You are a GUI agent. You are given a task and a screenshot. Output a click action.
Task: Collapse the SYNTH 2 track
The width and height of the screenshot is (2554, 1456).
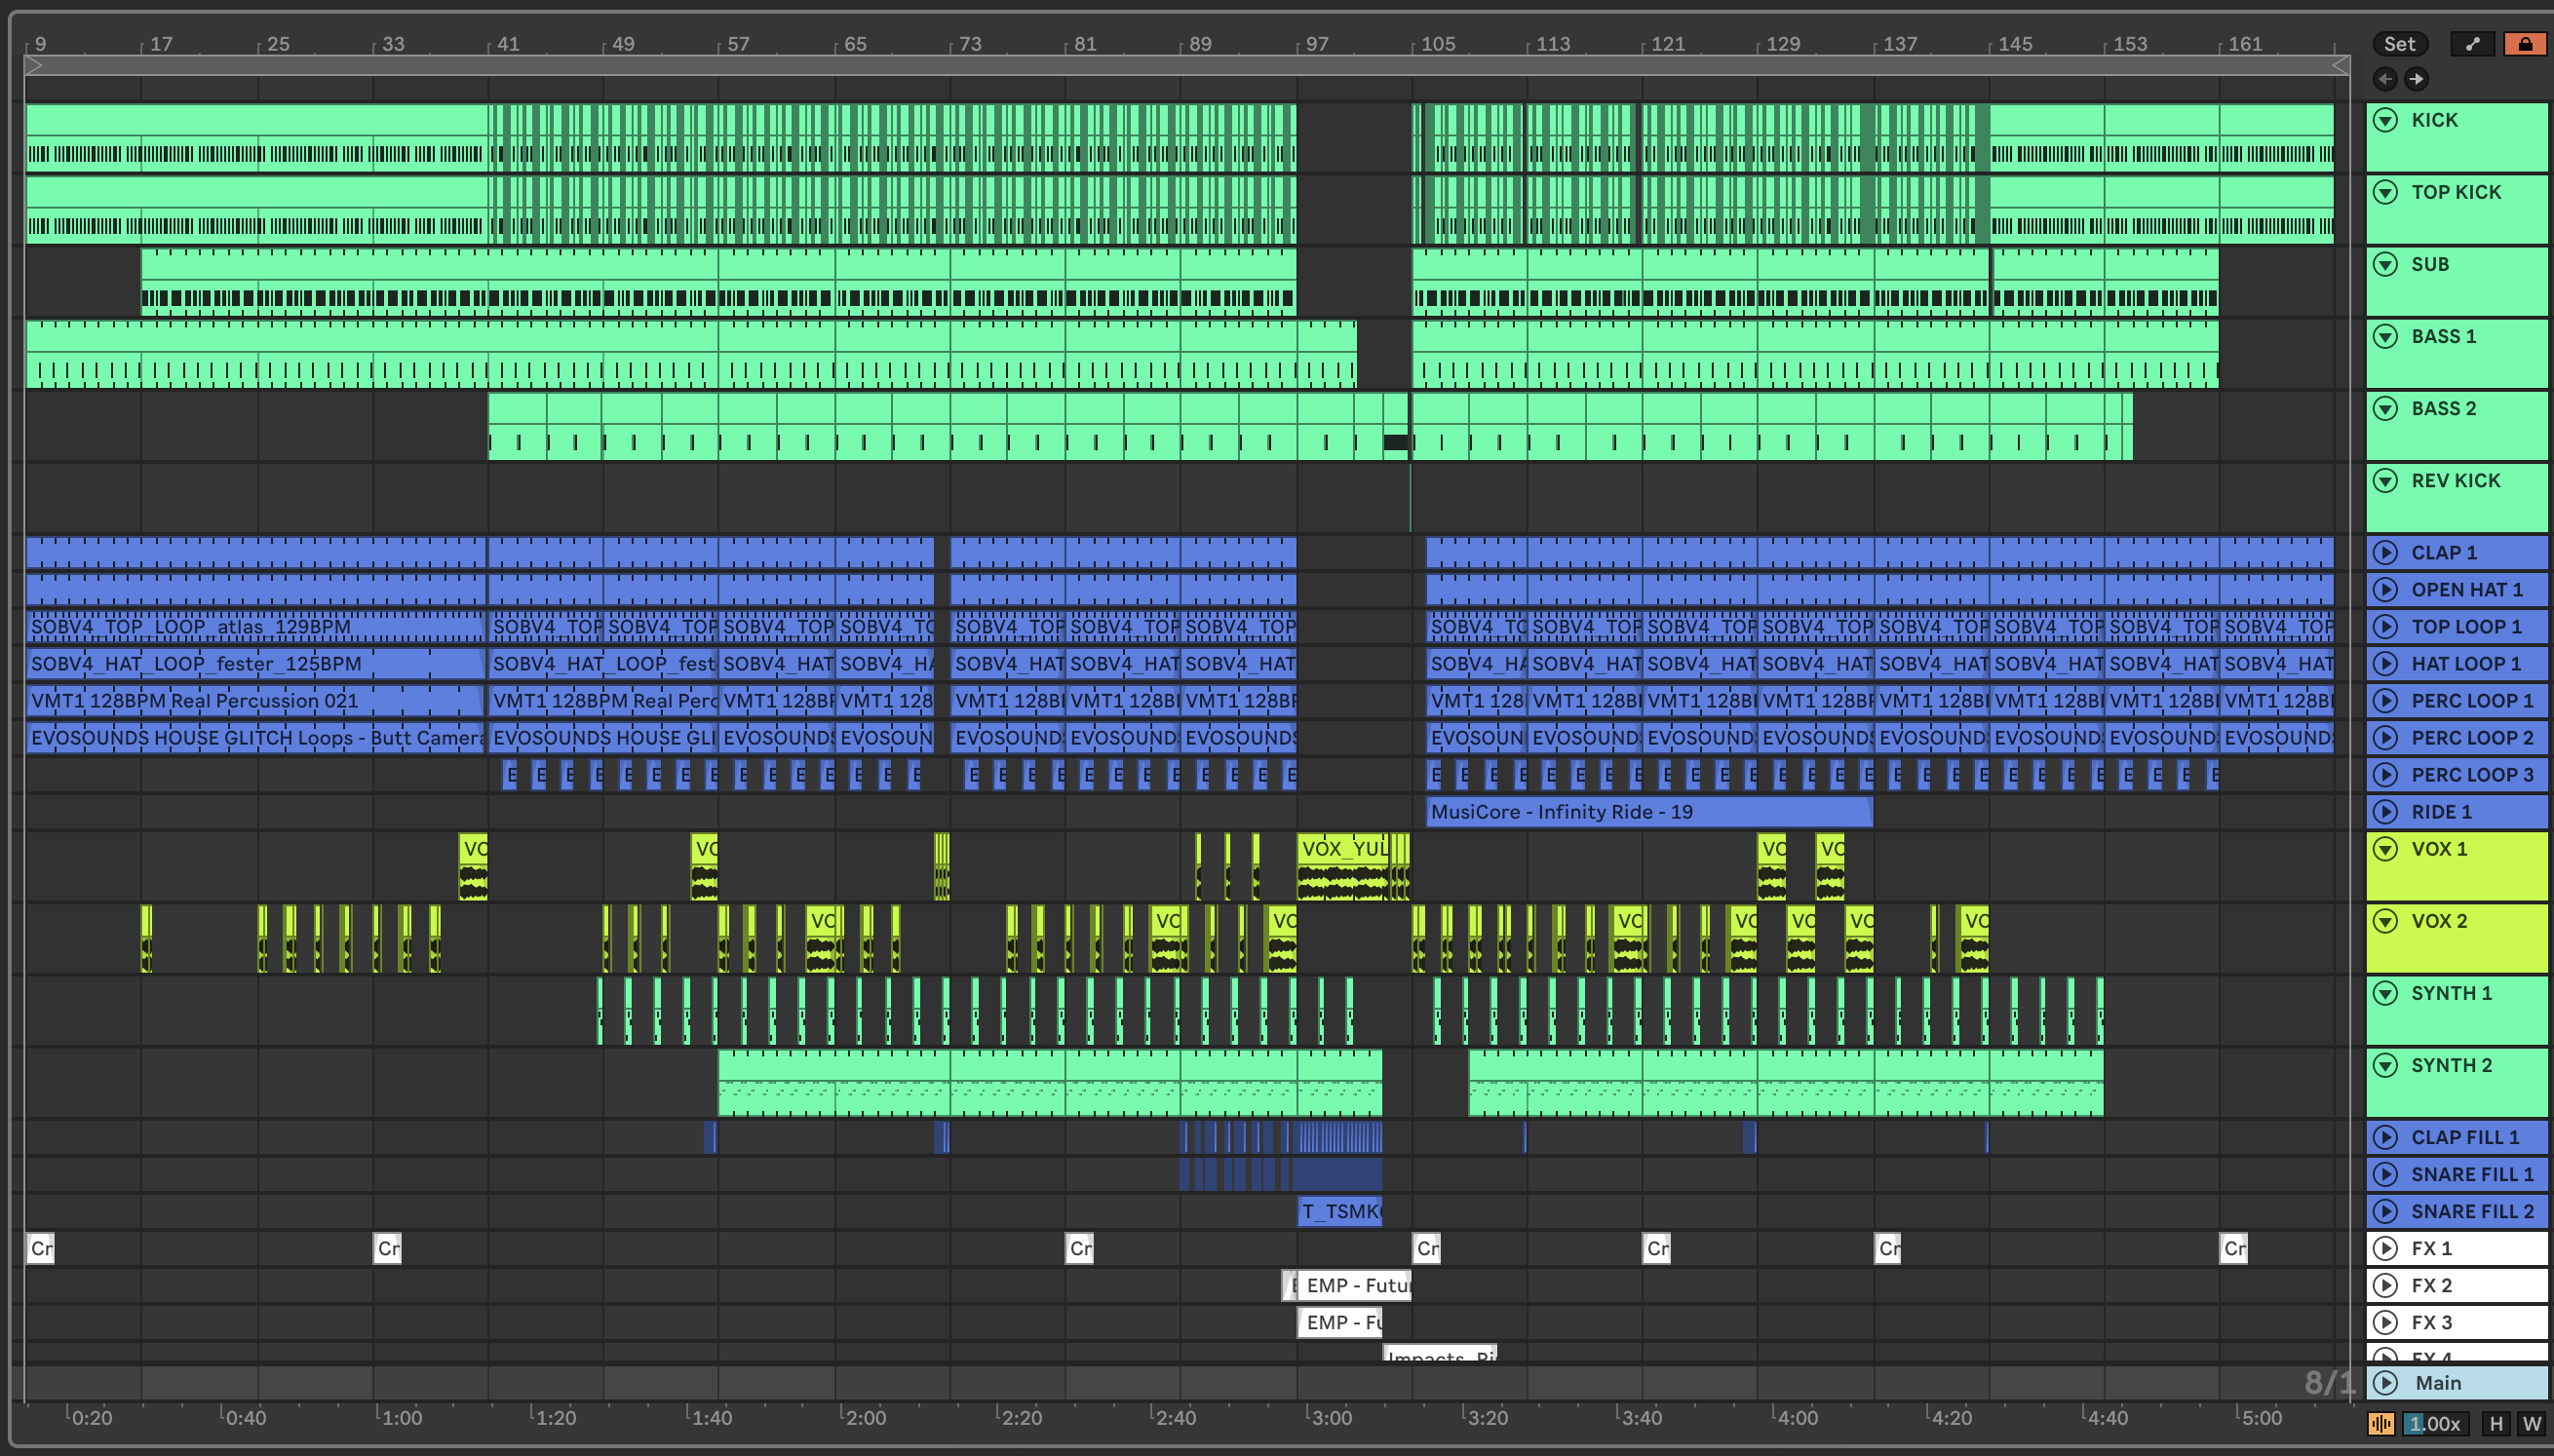click(x=2386, y=1065)
